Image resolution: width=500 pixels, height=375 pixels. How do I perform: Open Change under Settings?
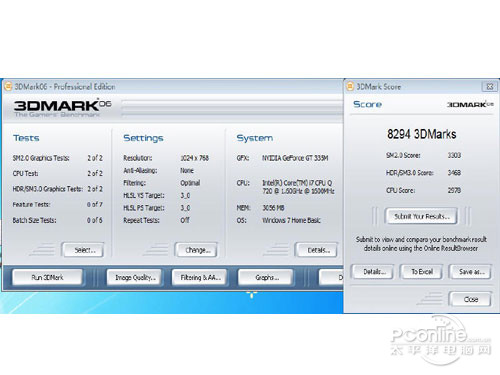click(x=196, y=250)
